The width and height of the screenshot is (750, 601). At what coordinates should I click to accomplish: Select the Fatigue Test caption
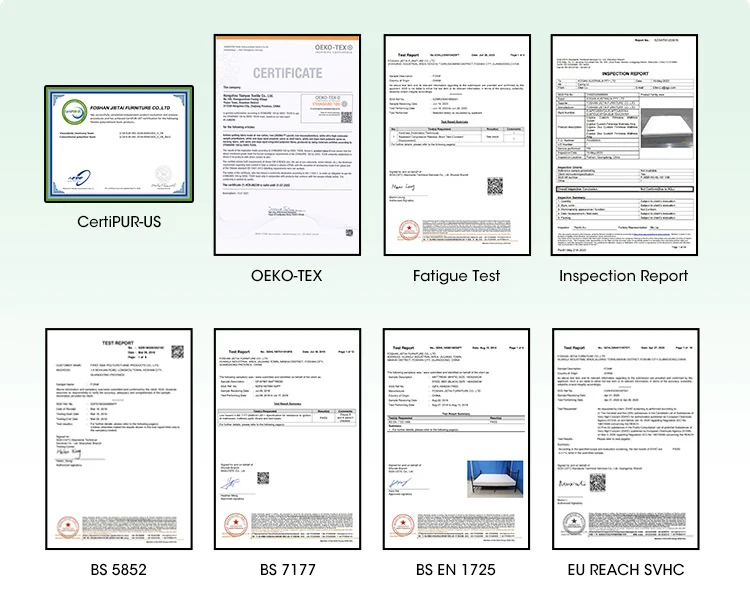456,276
